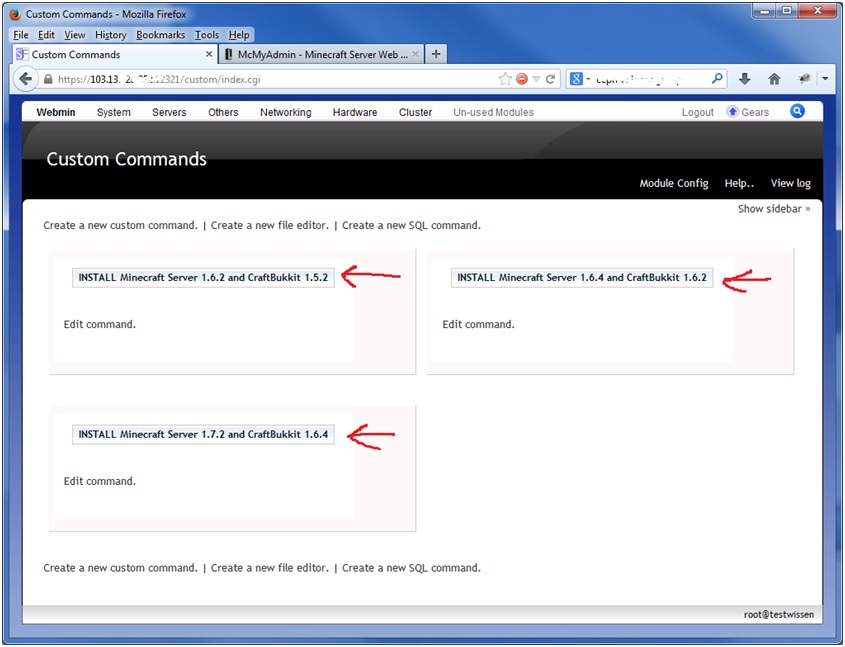
Task: Click the red stop loading icon
Action: click(x=522, y=79)
